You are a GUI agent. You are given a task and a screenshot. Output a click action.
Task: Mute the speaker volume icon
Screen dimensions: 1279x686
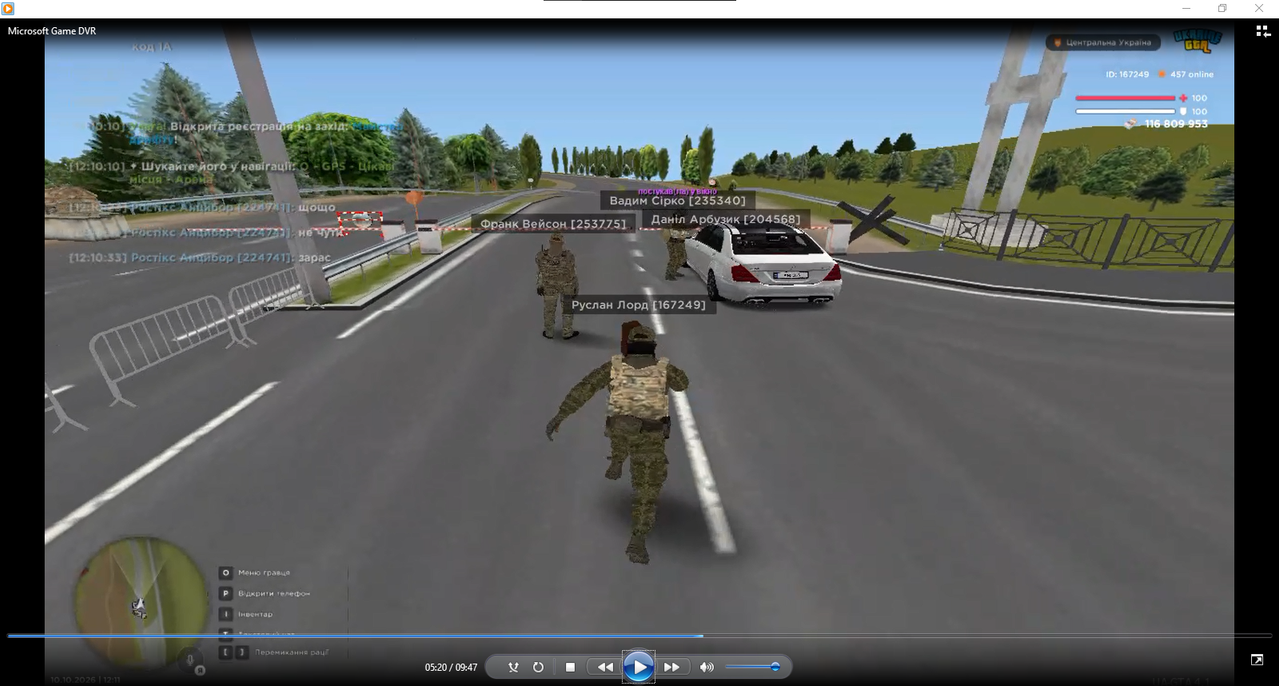pos(707,667)
